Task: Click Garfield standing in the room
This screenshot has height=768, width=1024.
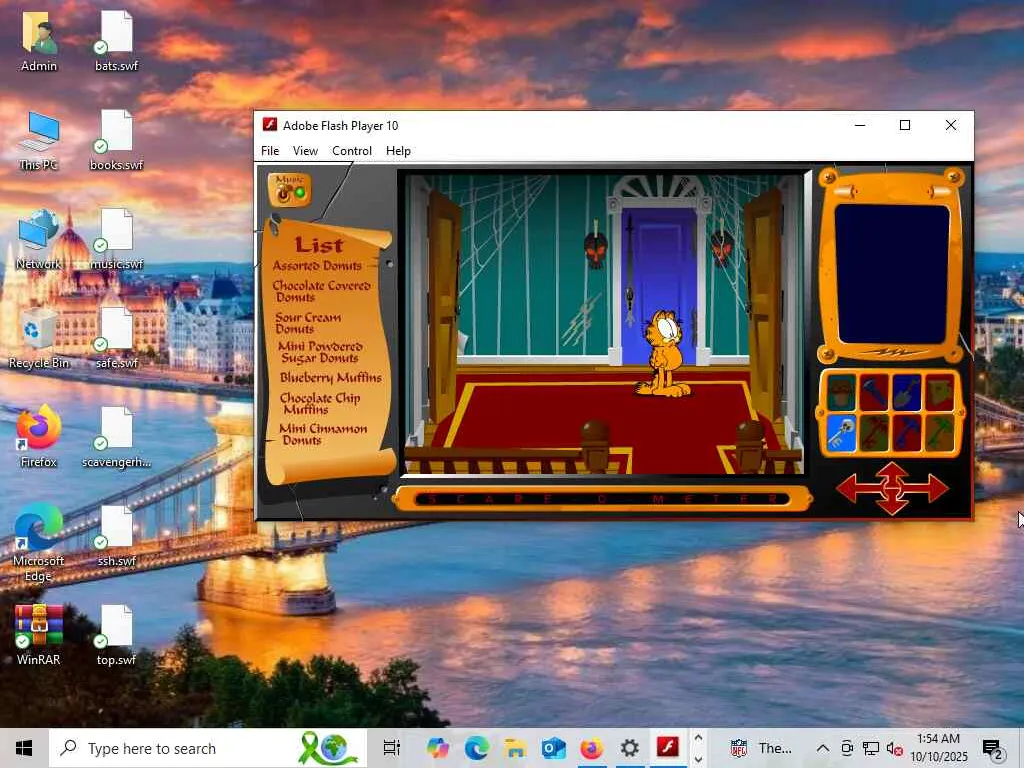Action: pos(664,354)
